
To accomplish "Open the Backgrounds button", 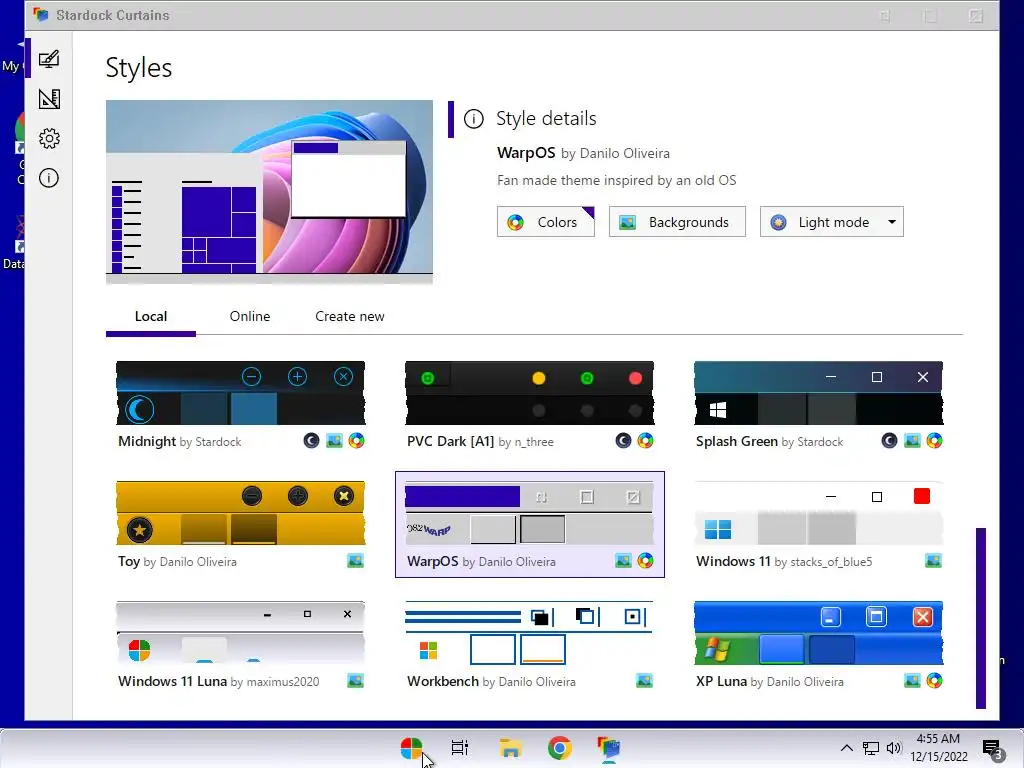I will pyautogui.click(x=677, y=222).
